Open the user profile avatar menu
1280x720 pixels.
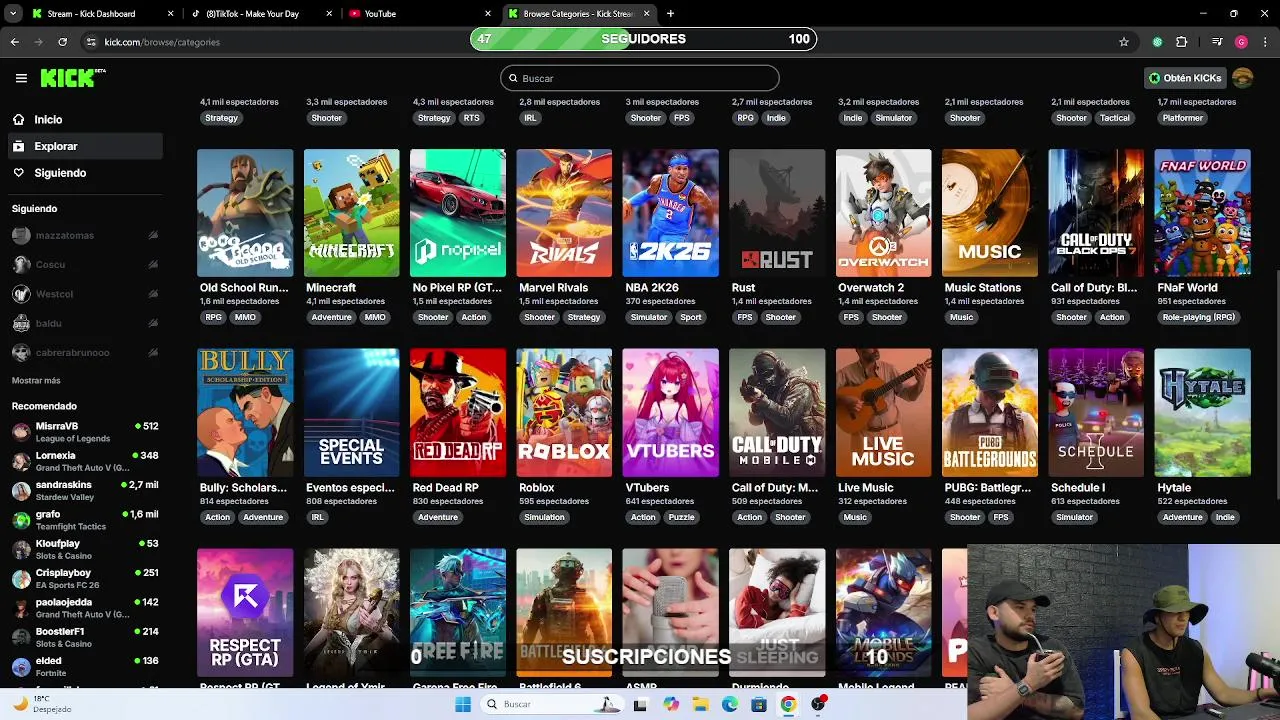tap(1243, 78)
